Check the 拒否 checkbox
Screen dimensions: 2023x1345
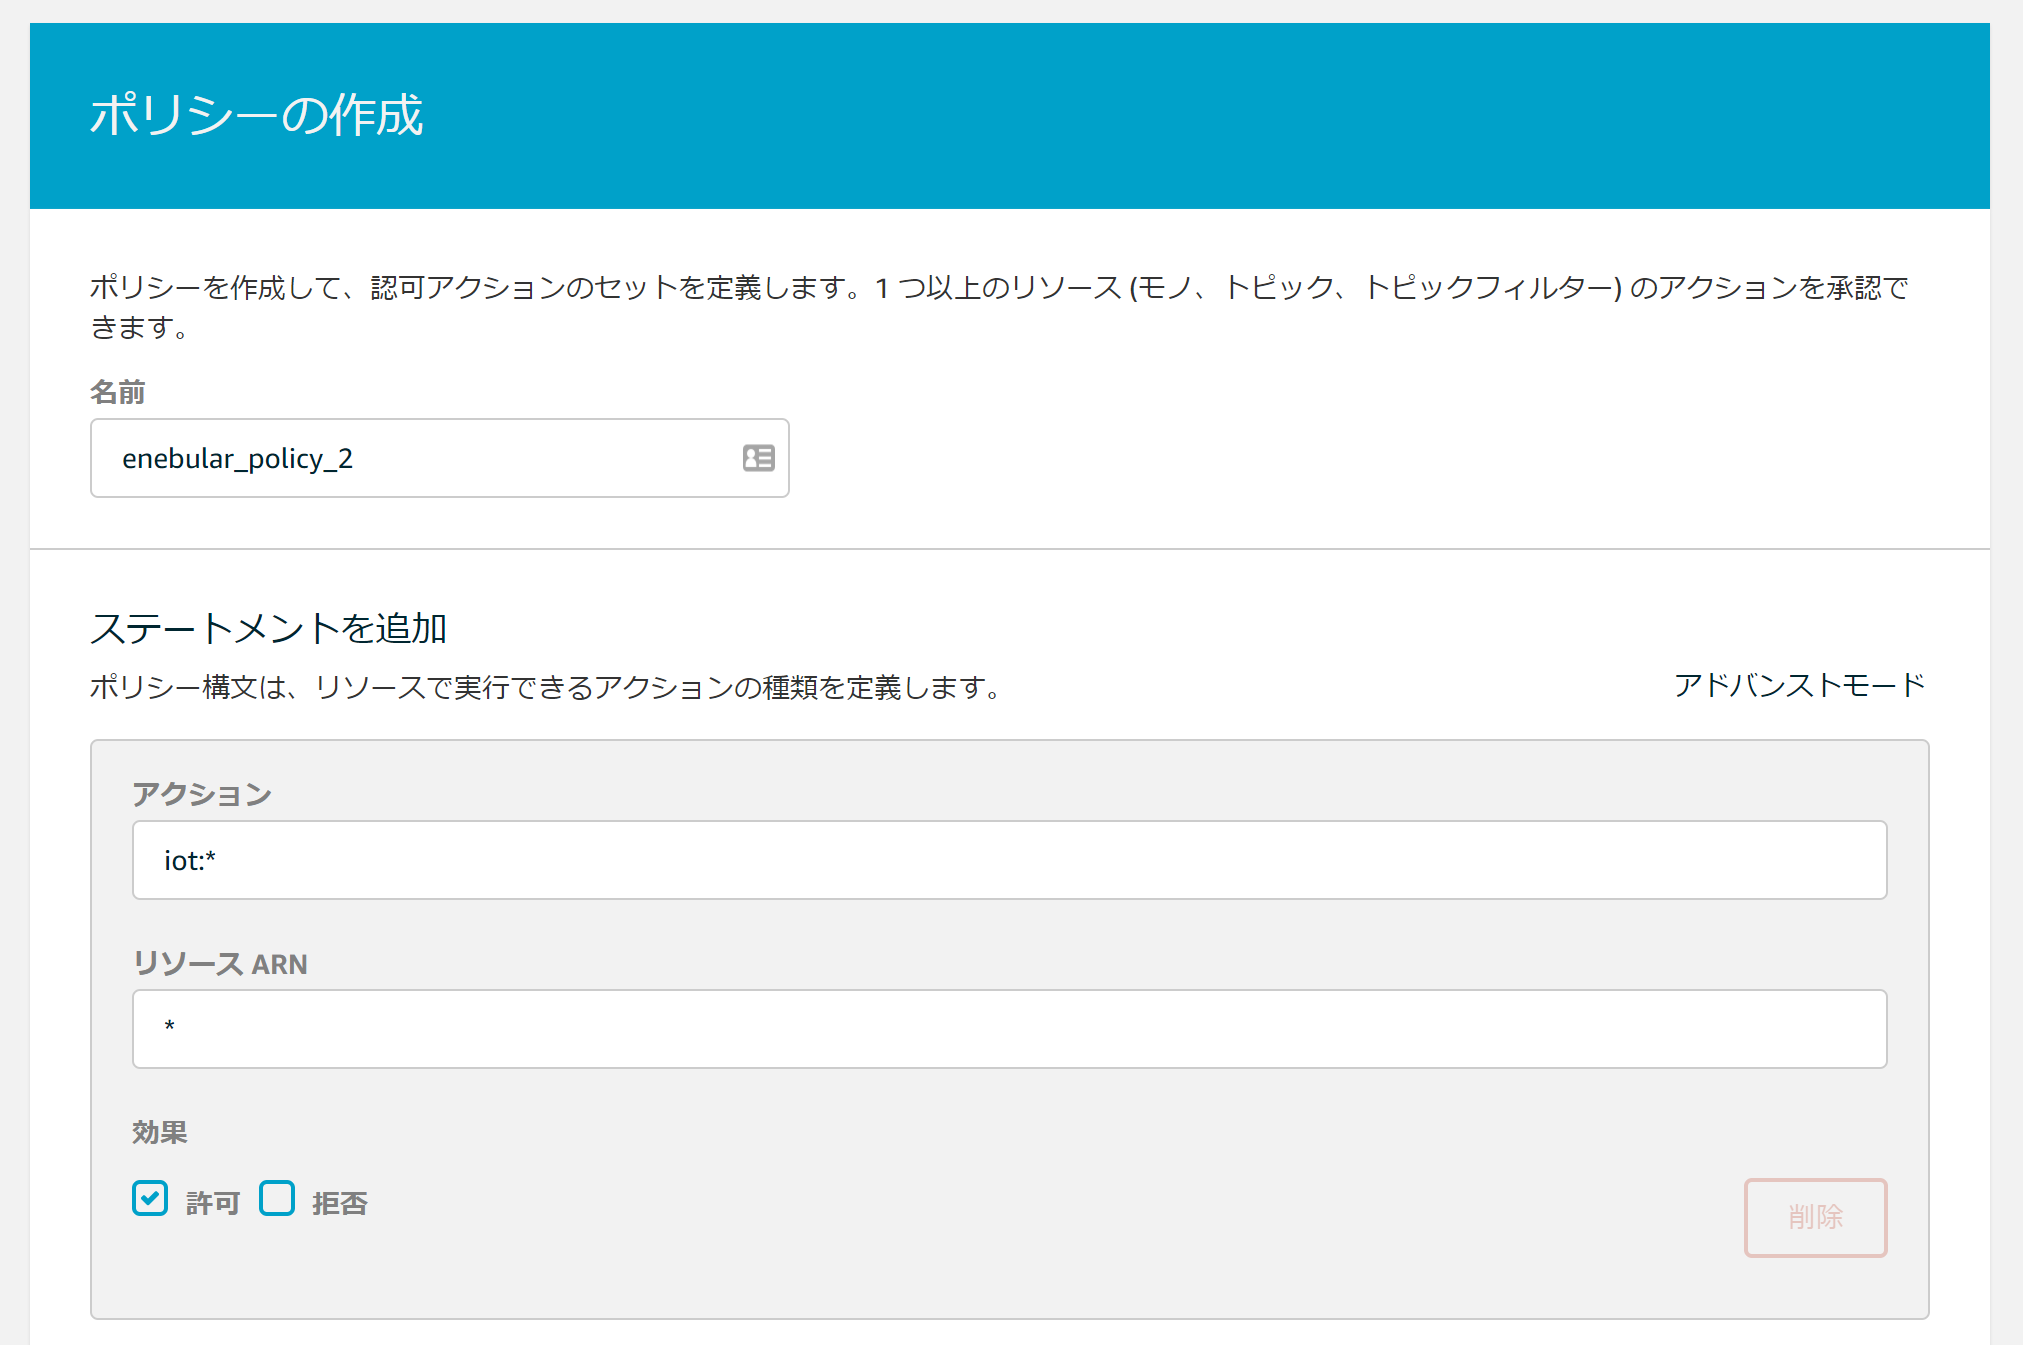click(277, 1198)
